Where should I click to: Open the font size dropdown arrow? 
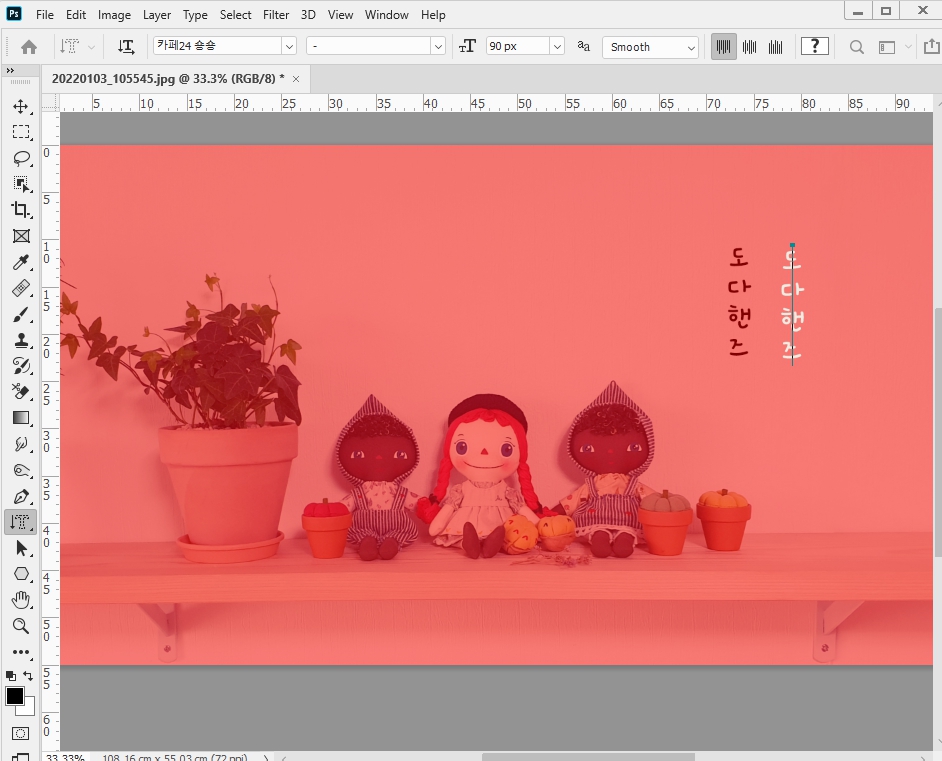pyautogui.click(x=557, y=46)
